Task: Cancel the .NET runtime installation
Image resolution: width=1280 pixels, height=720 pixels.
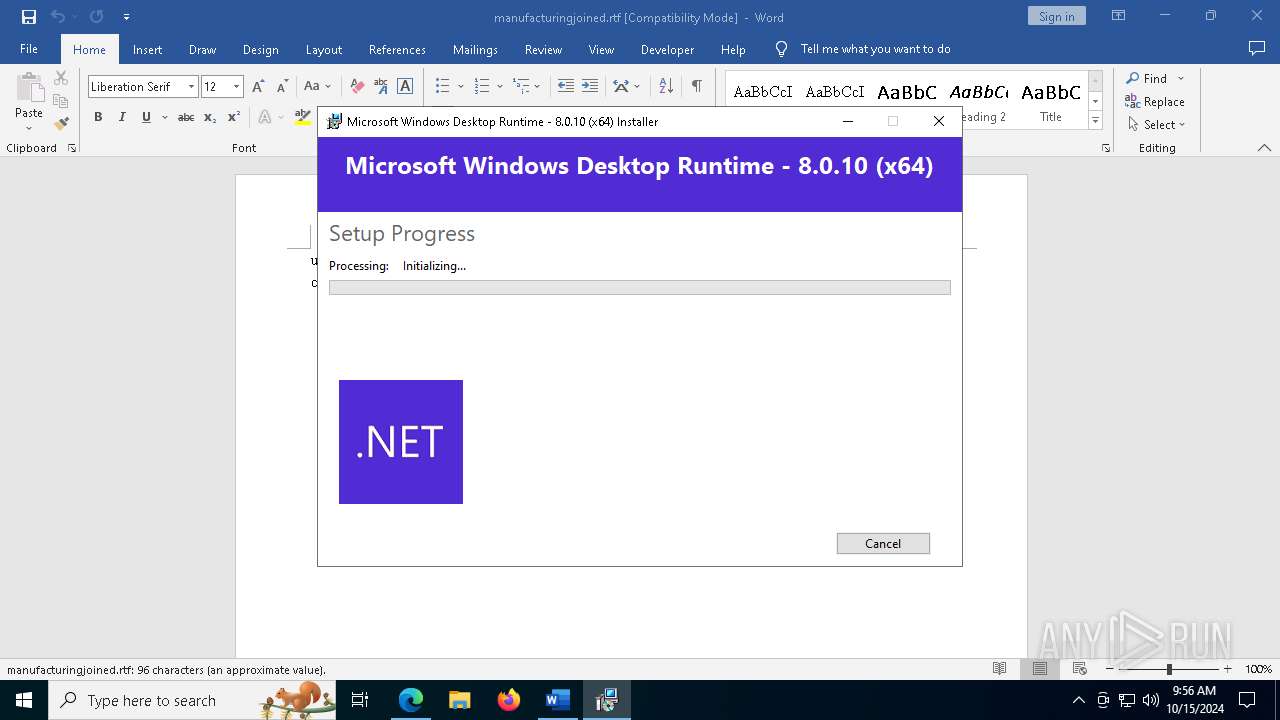Action: pos(883,543)
